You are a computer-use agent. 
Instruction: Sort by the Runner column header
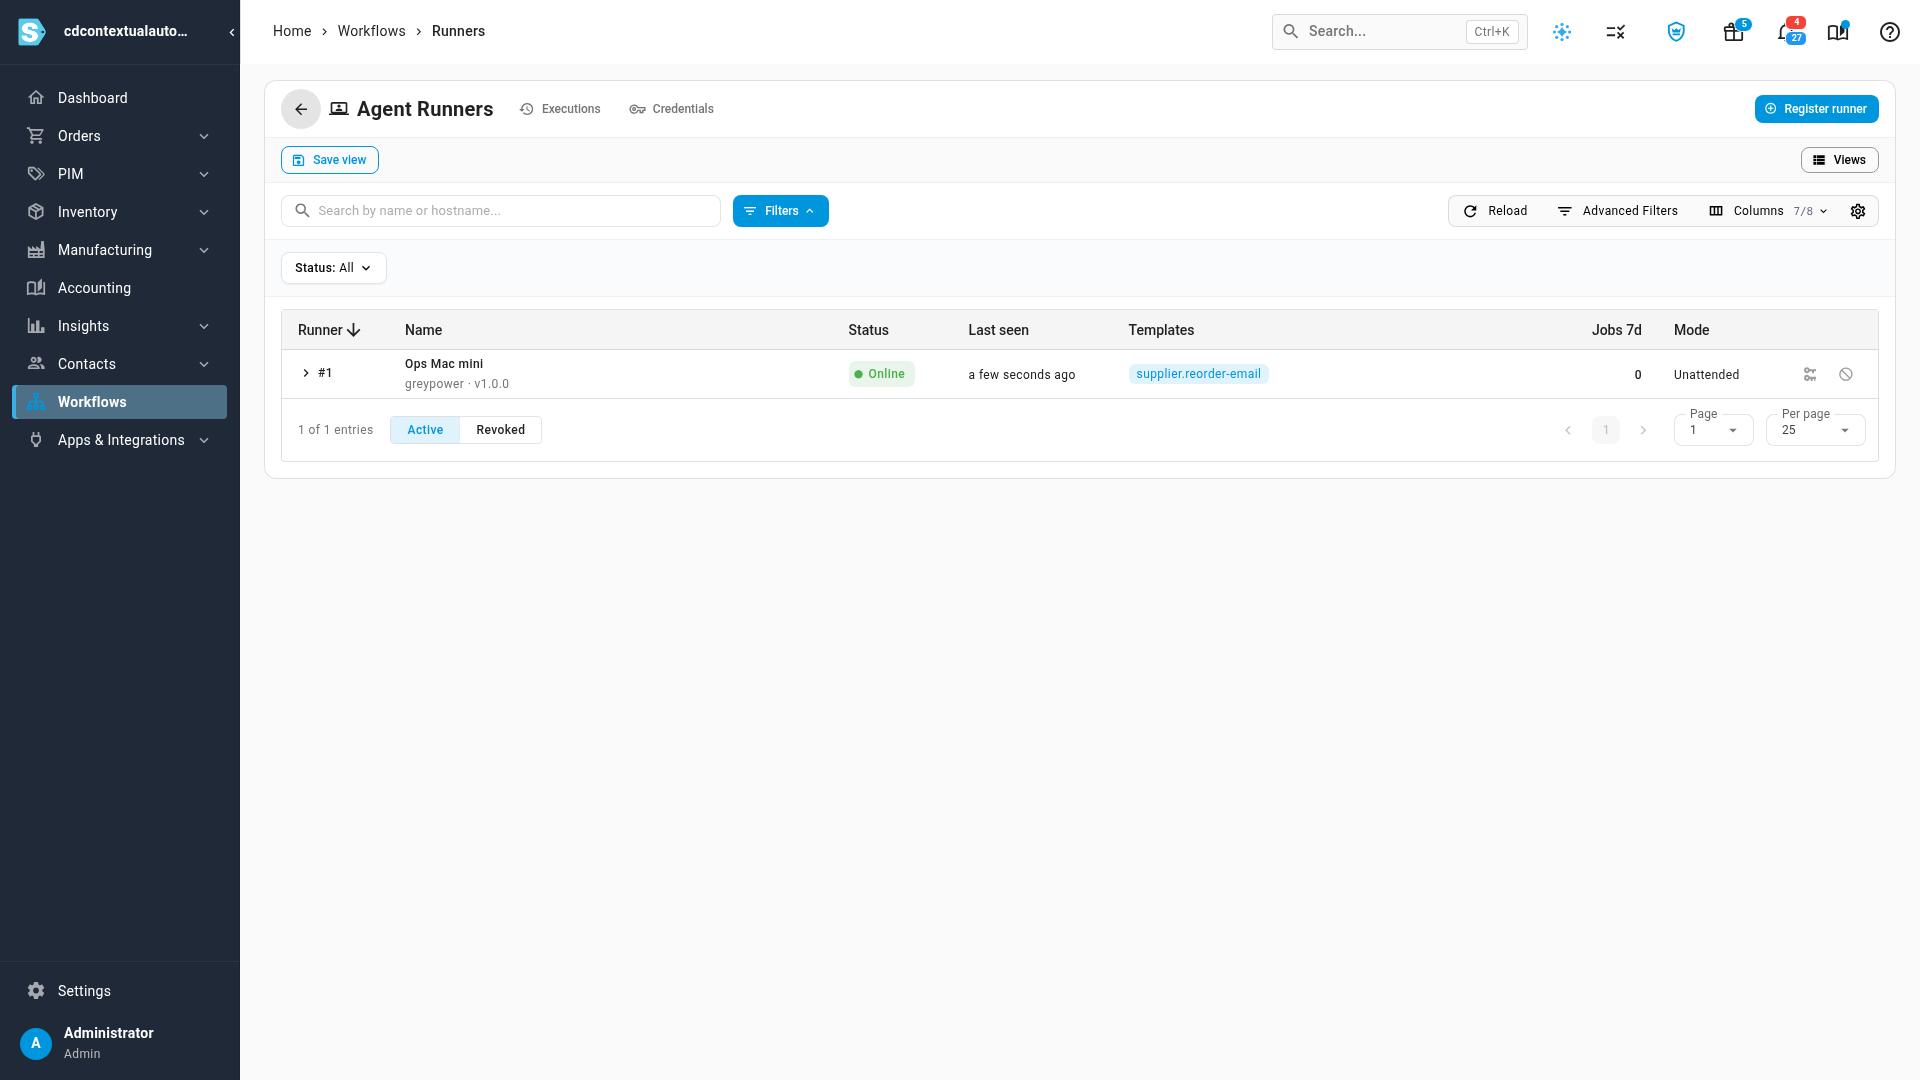[x=329, y=330]
